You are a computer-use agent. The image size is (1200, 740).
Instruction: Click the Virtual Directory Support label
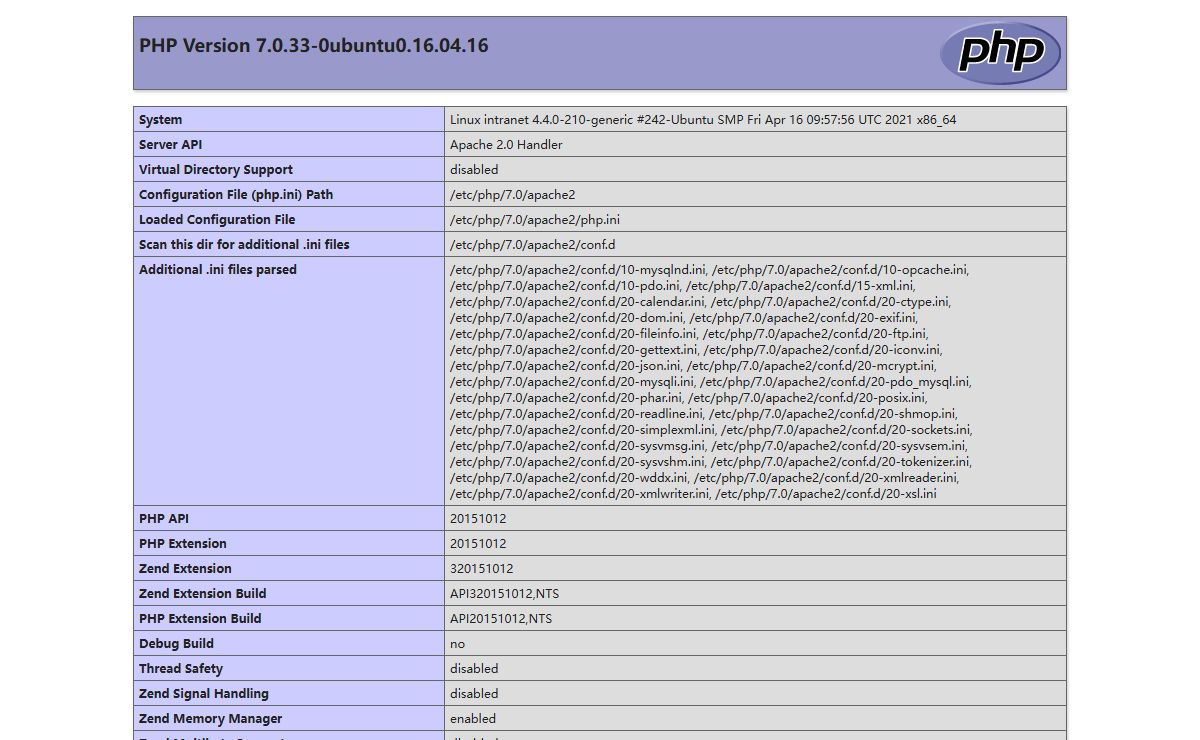click(216, 169)
